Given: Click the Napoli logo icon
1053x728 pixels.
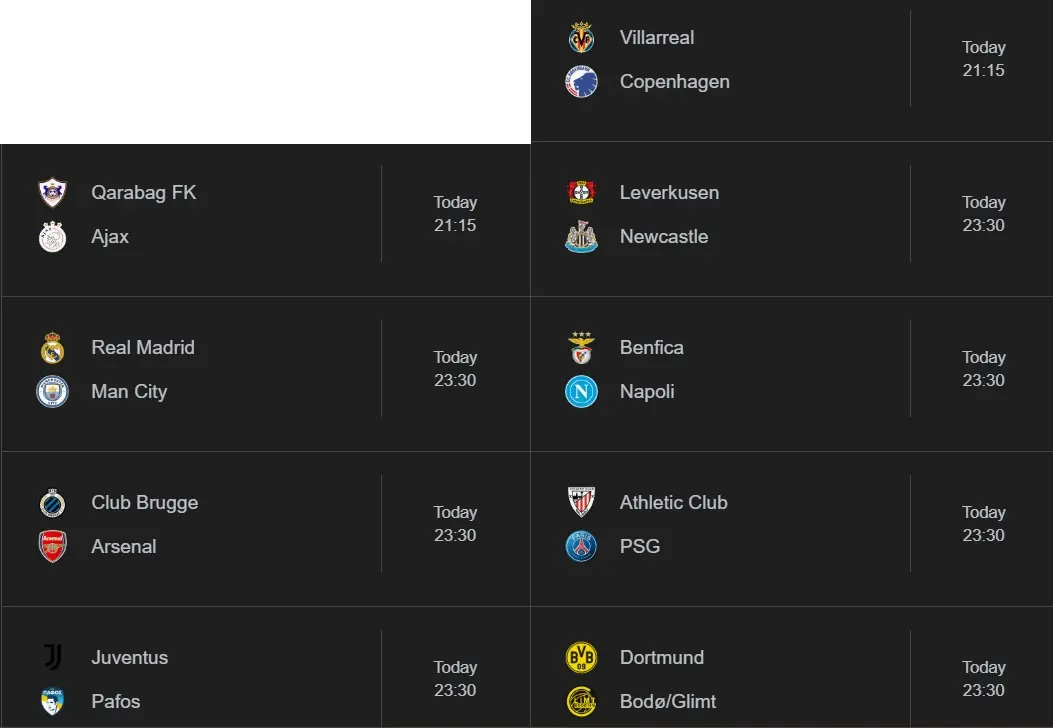Looking at the screenshot, I should pyautogui.click(x=581, y=392).
